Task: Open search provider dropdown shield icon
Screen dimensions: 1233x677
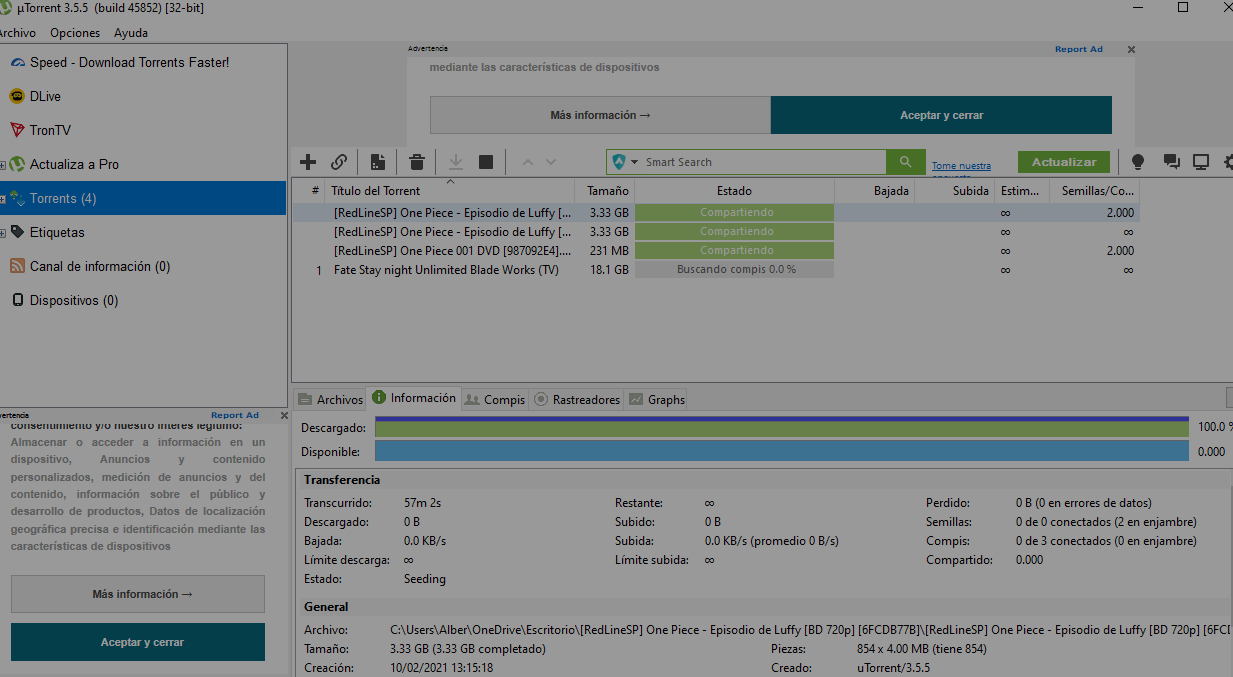Action: (623, 162)
